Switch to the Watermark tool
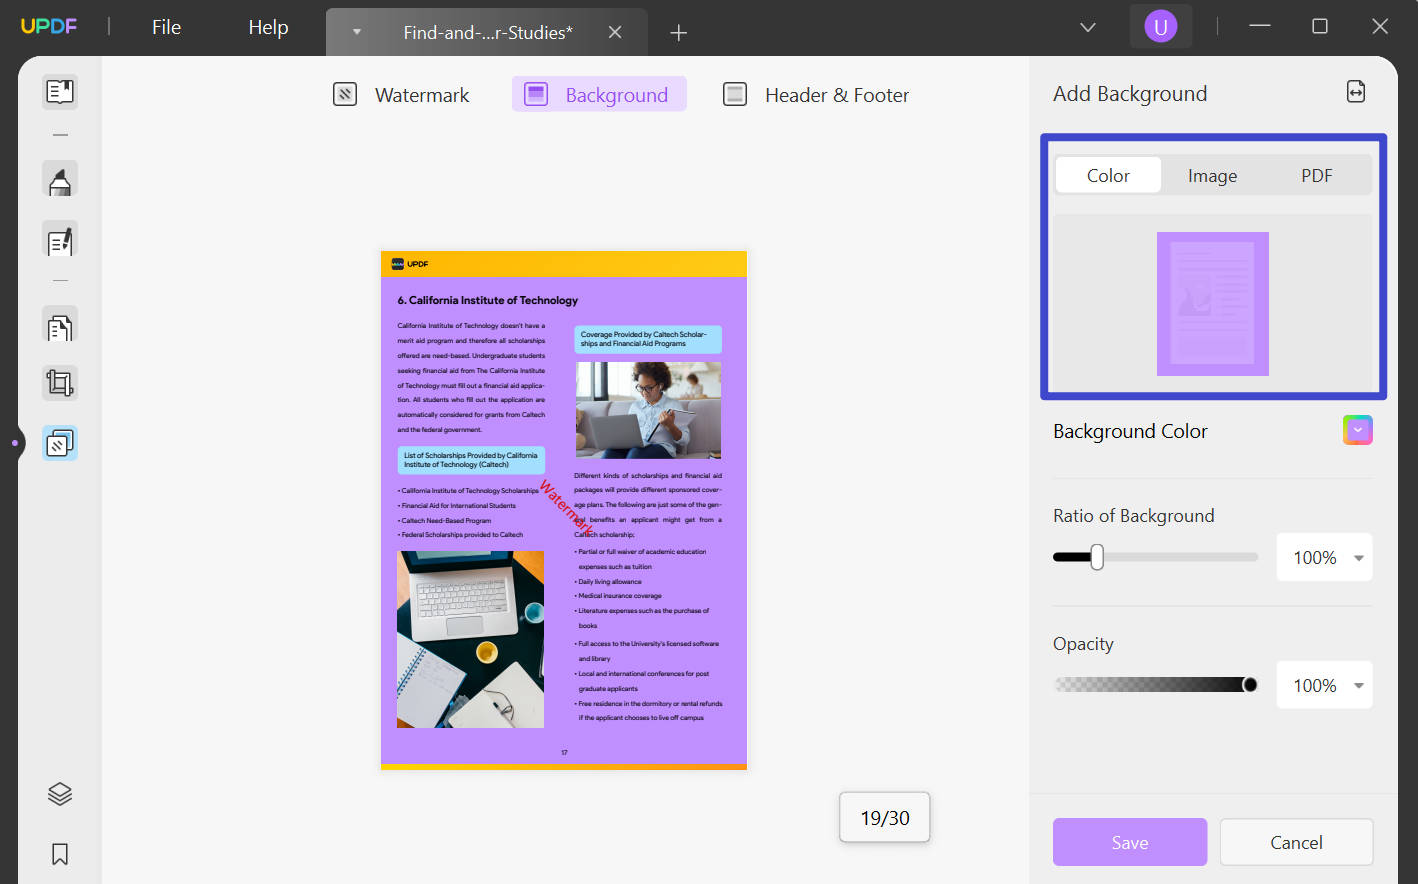This screenshot has width=1418, height=884. pos(400,94)
